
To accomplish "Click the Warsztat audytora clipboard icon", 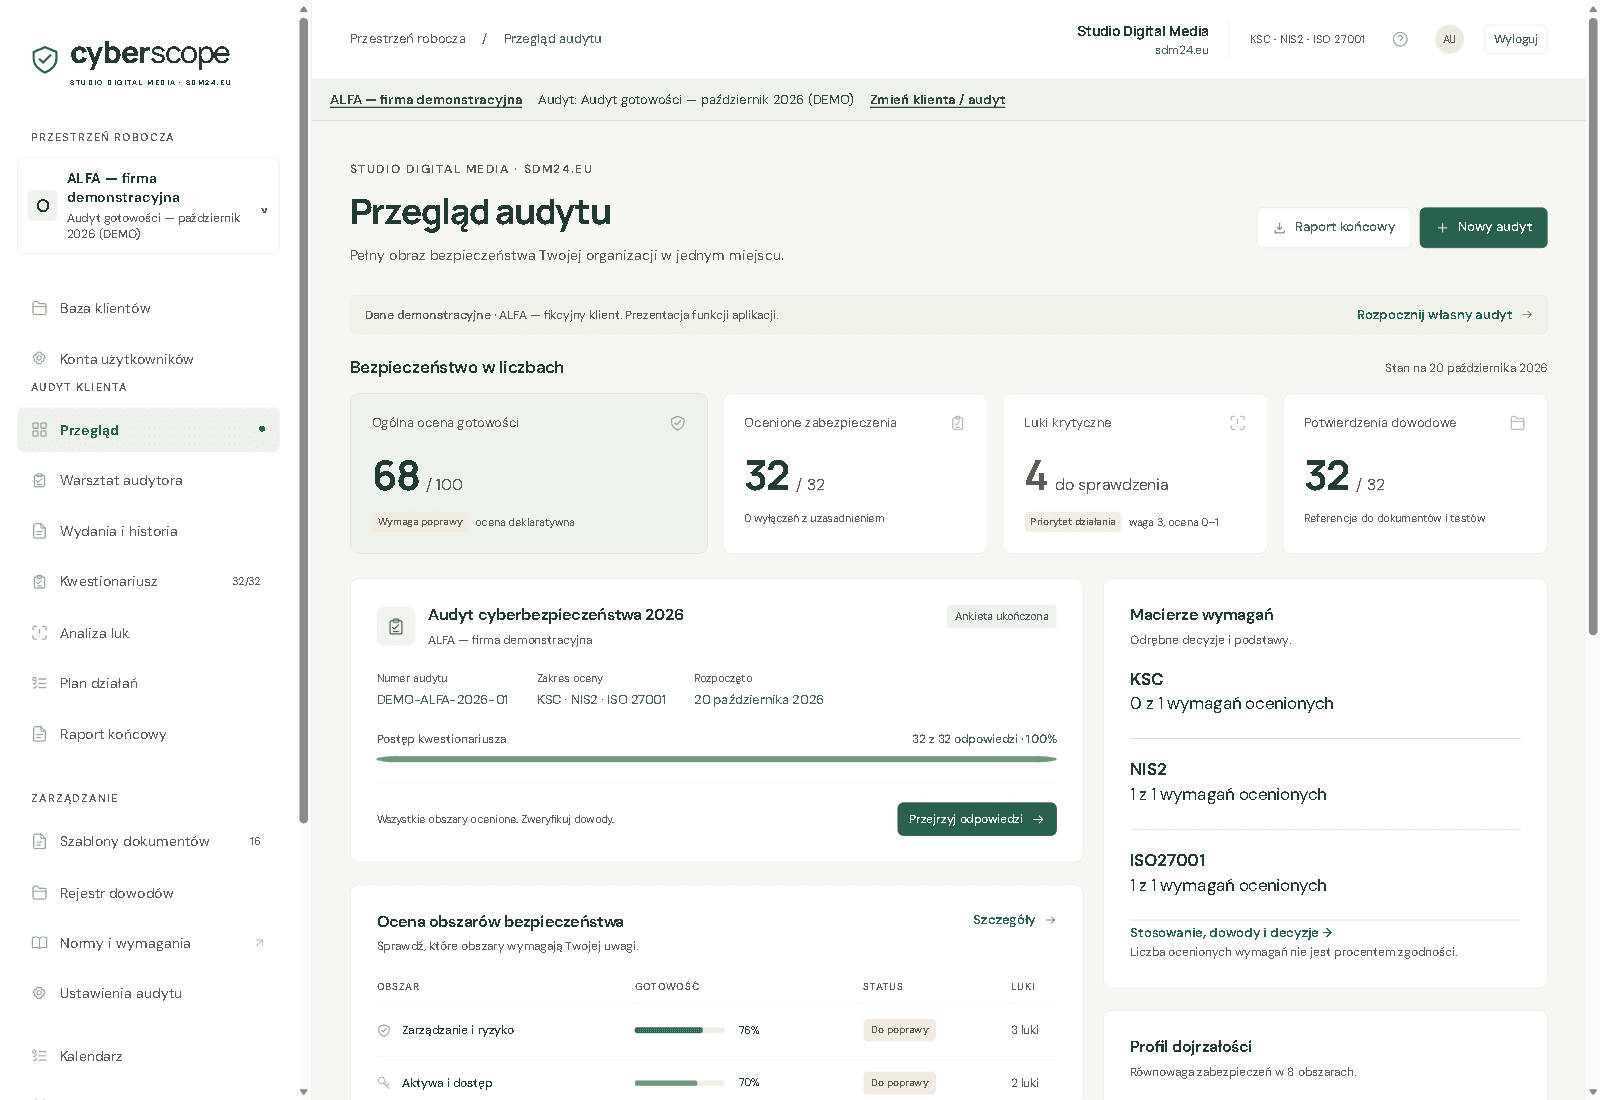I will [40, 480].
